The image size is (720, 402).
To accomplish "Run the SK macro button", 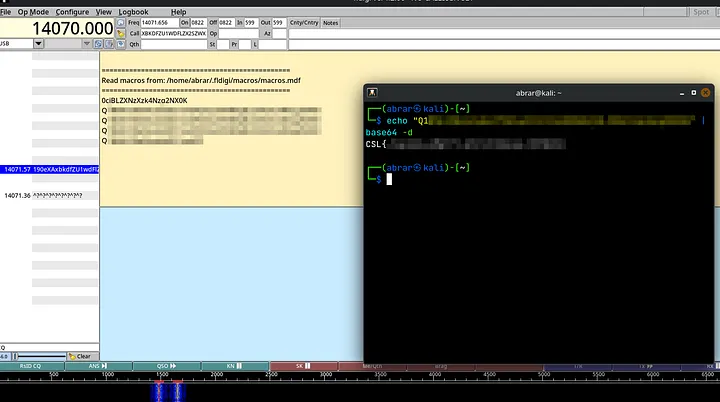I will click(304, 366).
